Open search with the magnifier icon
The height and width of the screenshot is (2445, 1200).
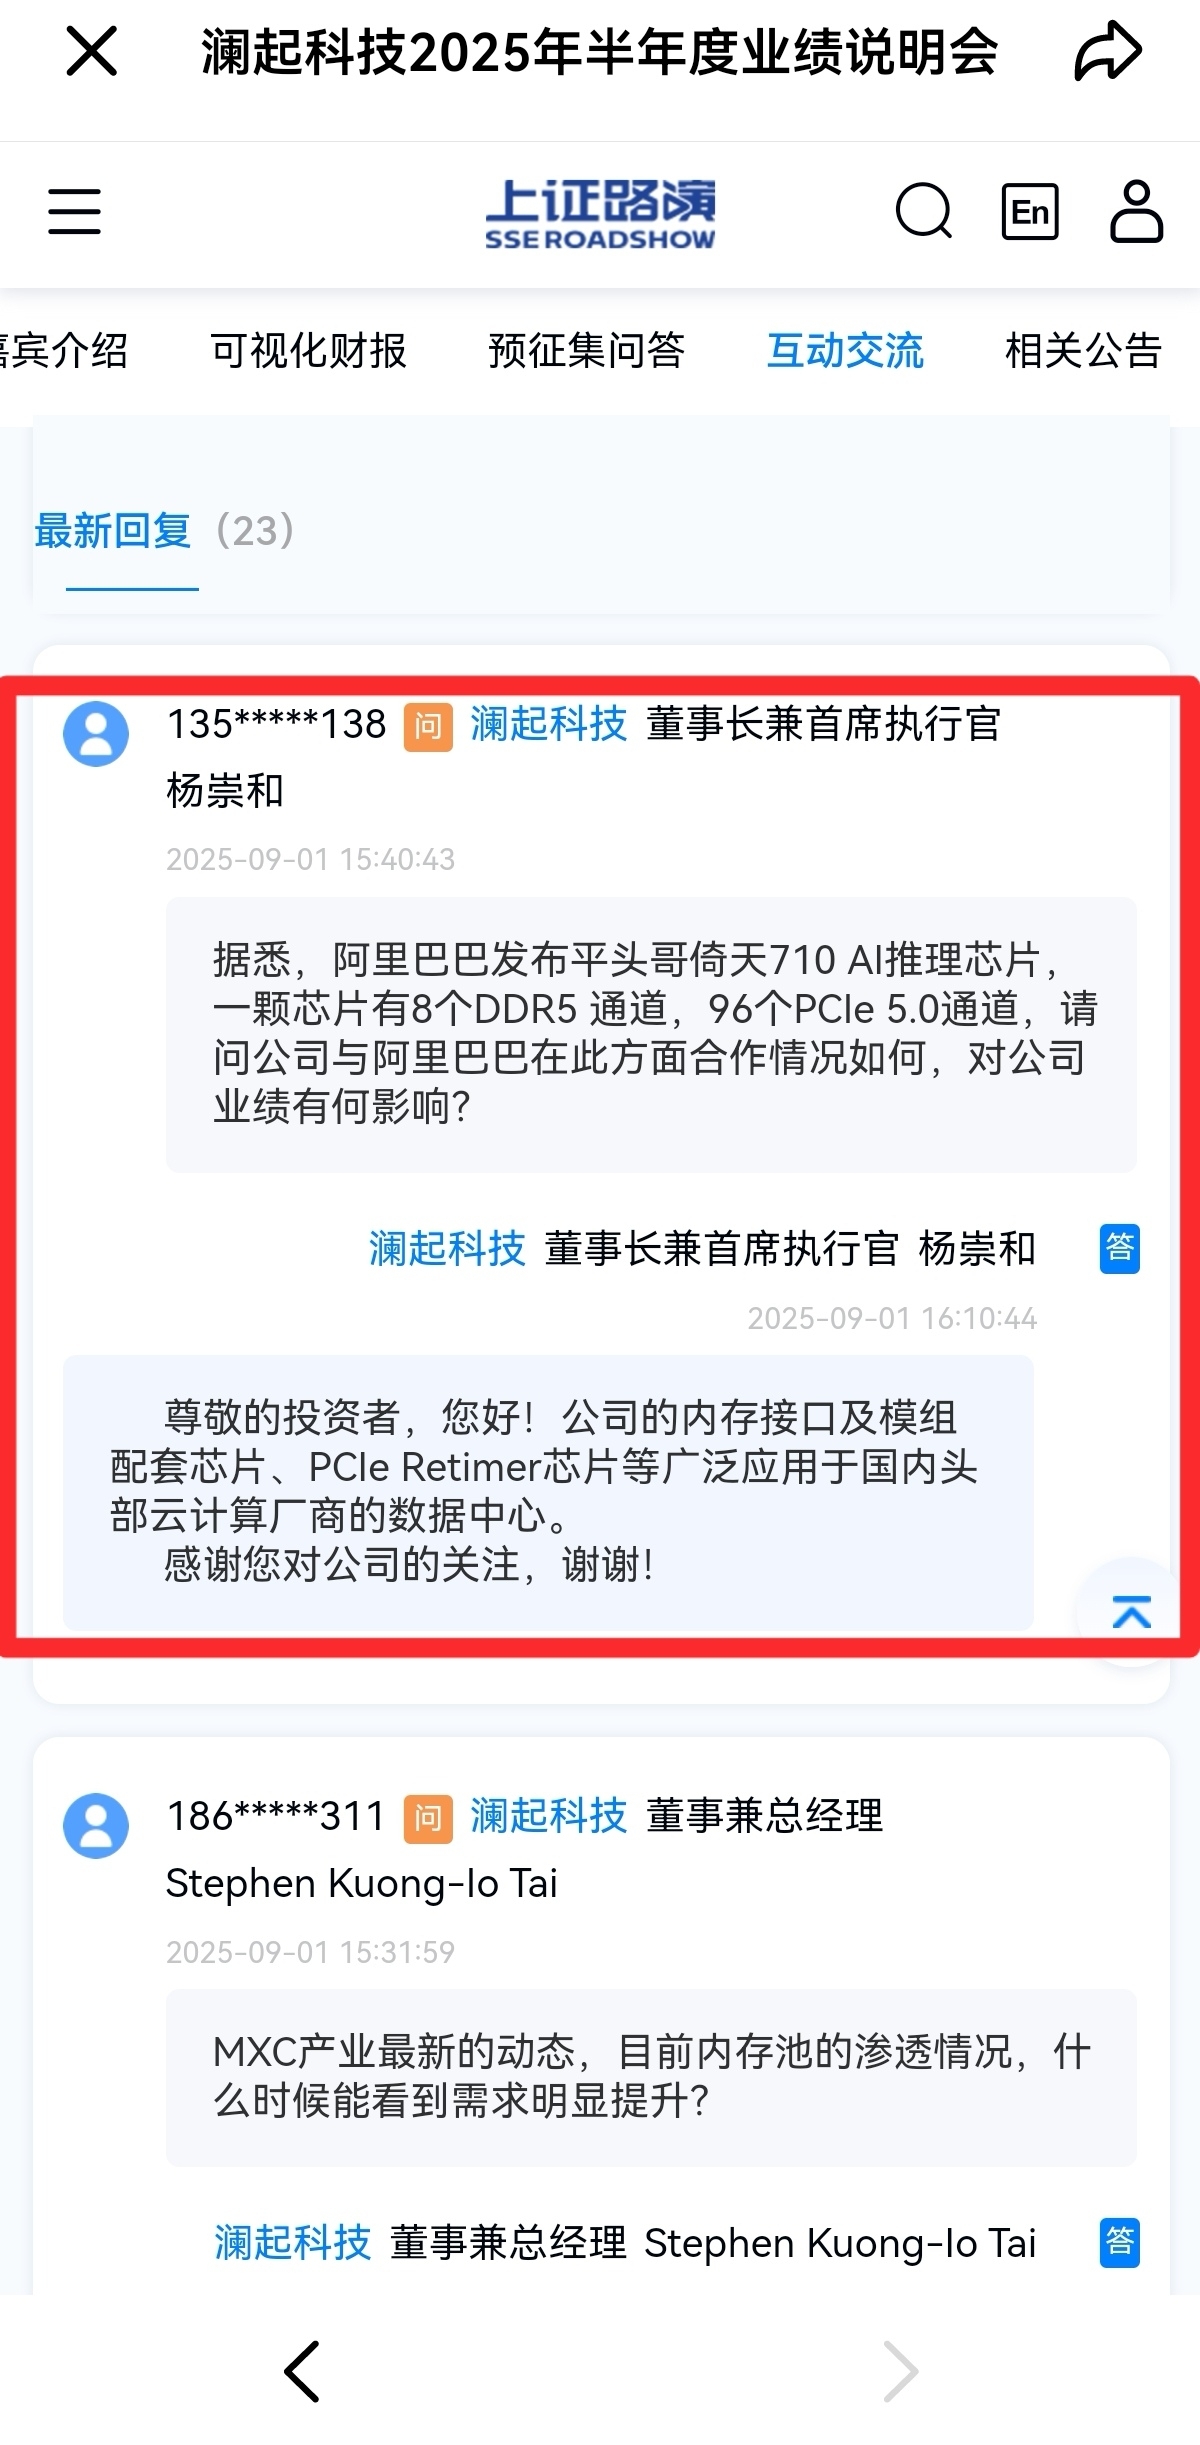click(924, 211)
